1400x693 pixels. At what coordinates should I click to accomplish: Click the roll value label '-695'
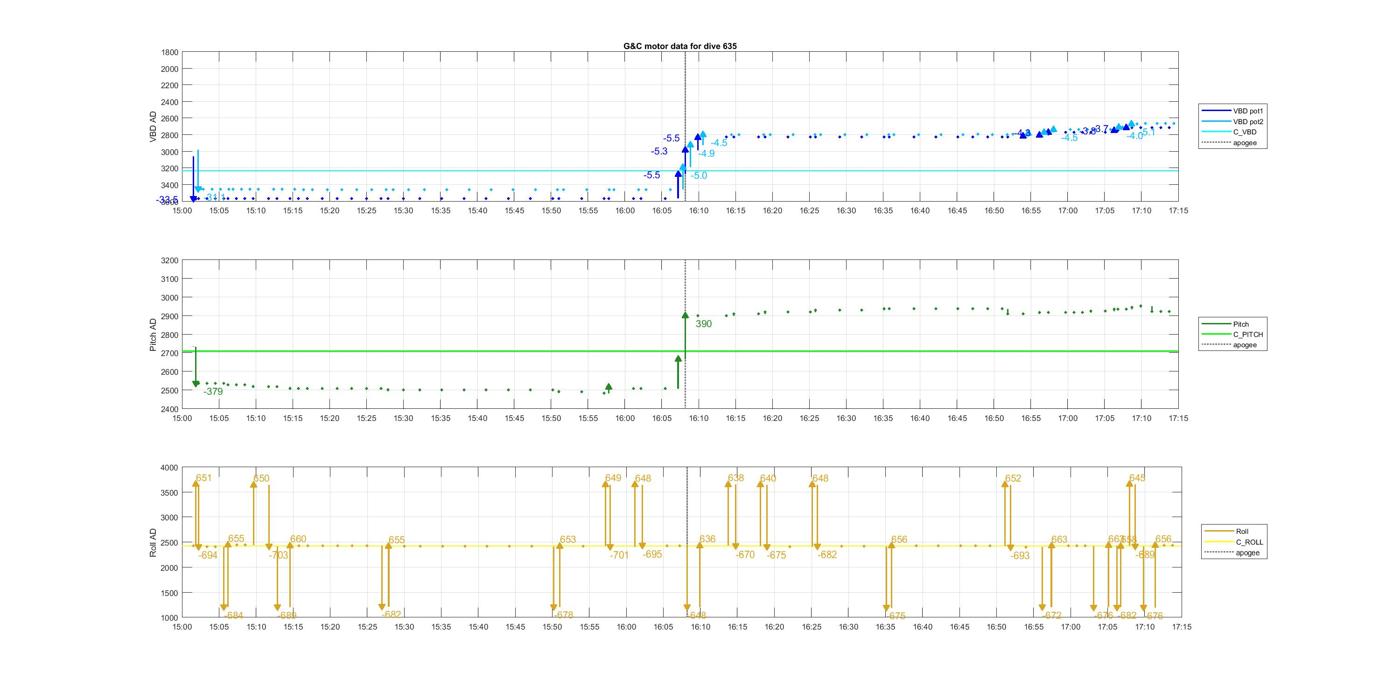[x=652, y=554]
